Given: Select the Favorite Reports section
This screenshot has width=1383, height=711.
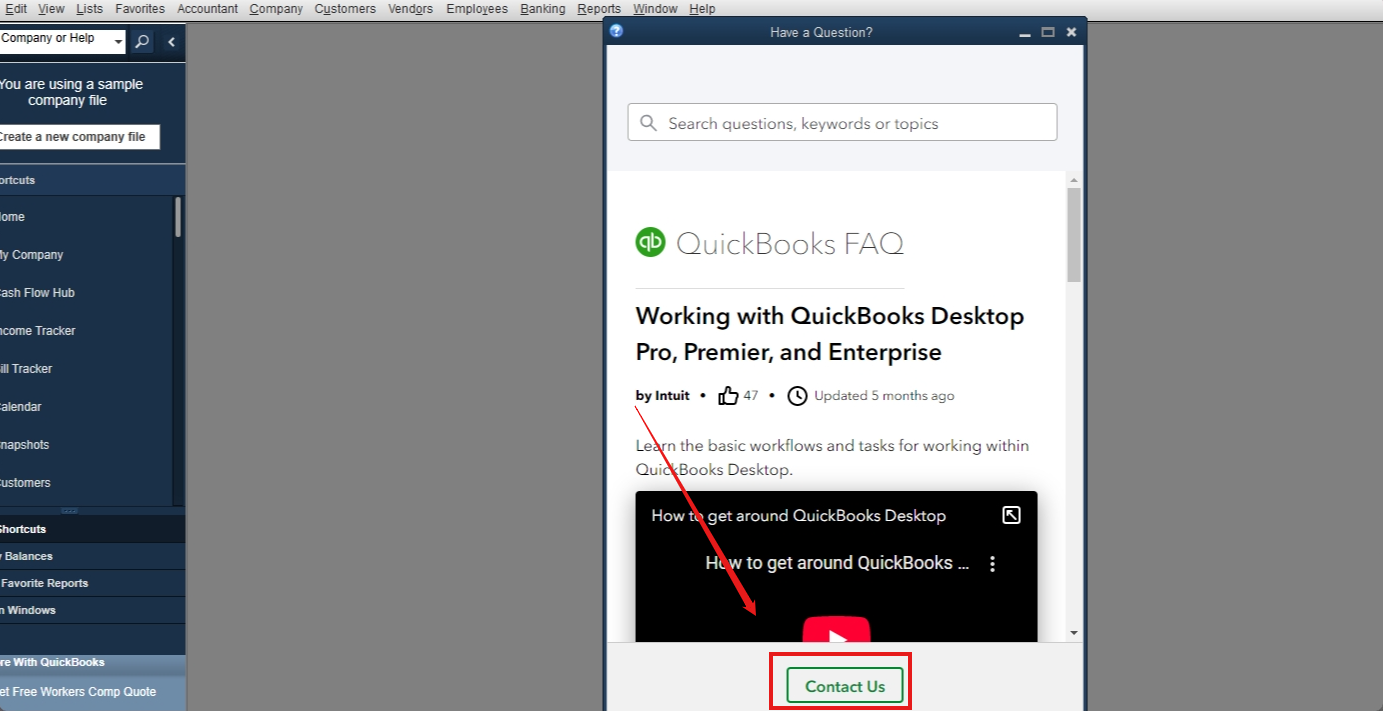Looking at the screenshot, I should 92,583.
